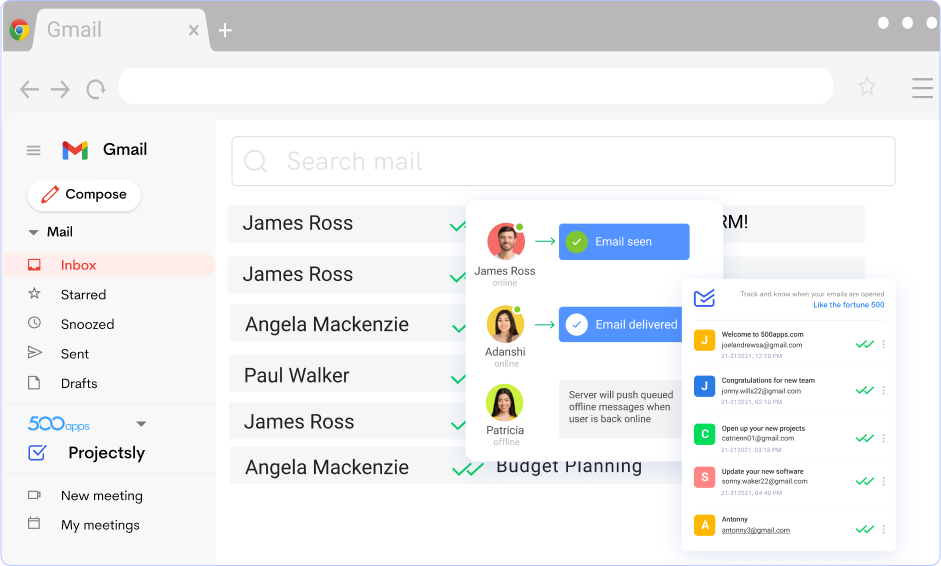Collapse the Mail section
Image resolution: width=941 pixels, height=566 pixels.
pos(34,232)
